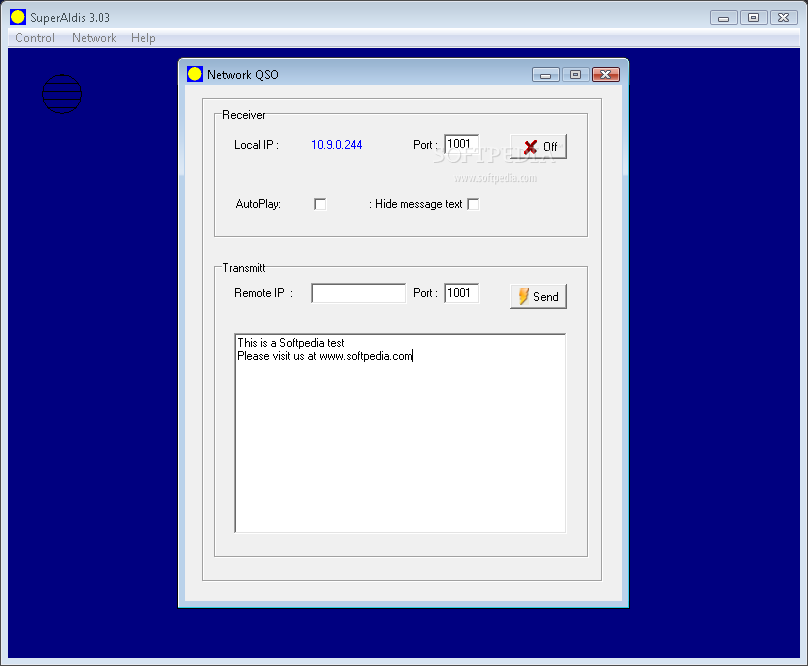Click the Network QSO title bar icon

pos(195,74)
